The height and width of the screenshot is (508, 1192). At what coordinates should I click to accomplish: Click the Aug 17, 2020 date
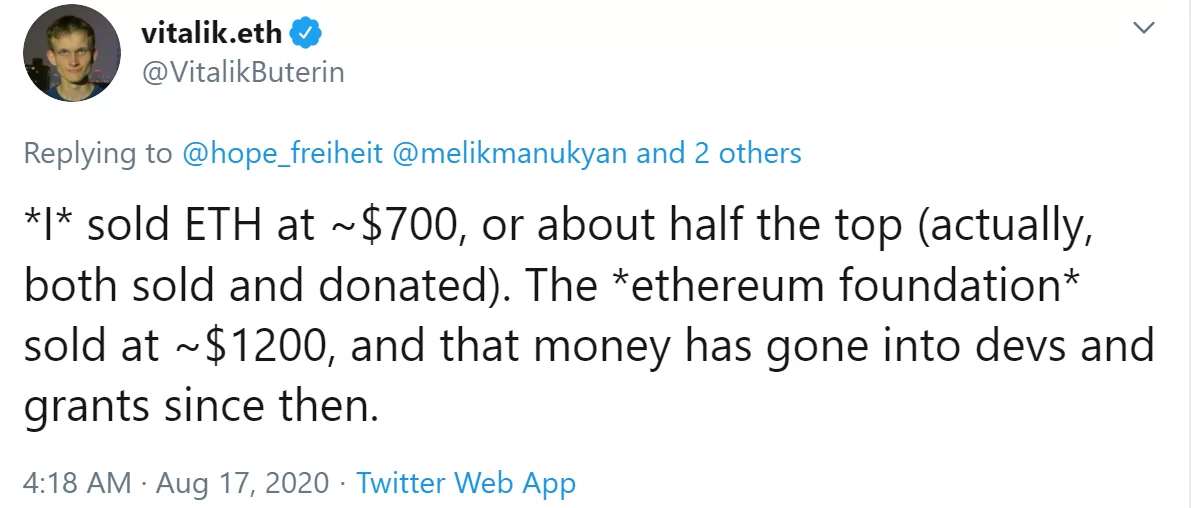click(x=241, y=483)
